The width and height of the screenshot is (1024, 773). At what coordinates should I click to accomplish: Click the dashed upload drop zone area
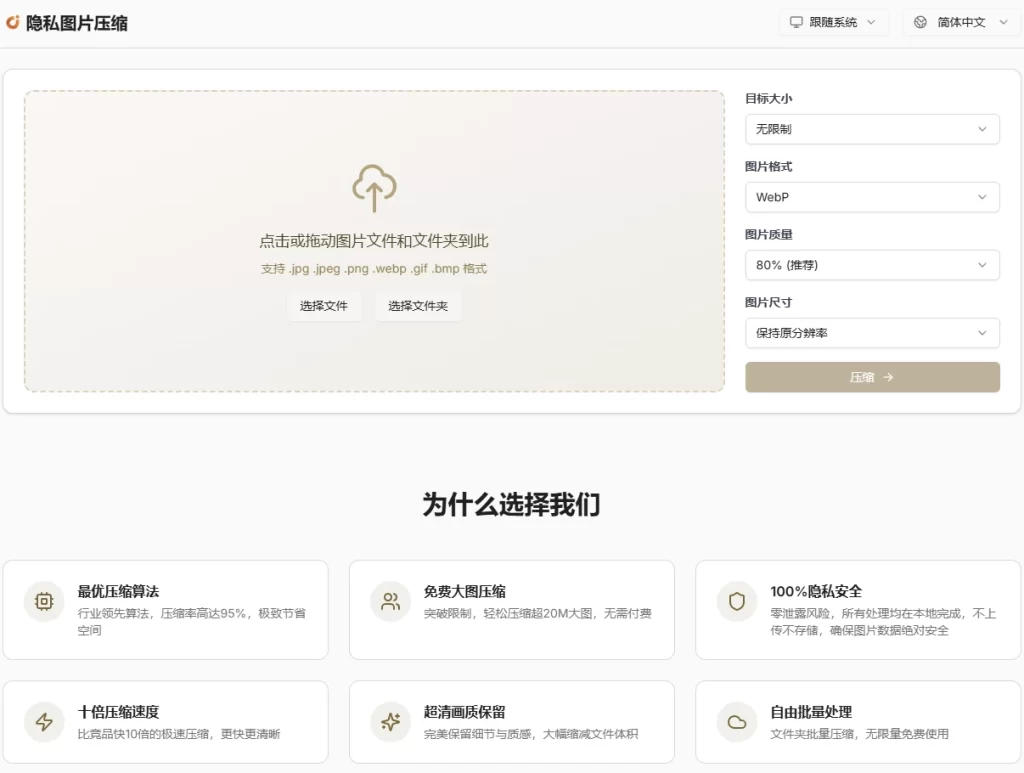[373, 140]
